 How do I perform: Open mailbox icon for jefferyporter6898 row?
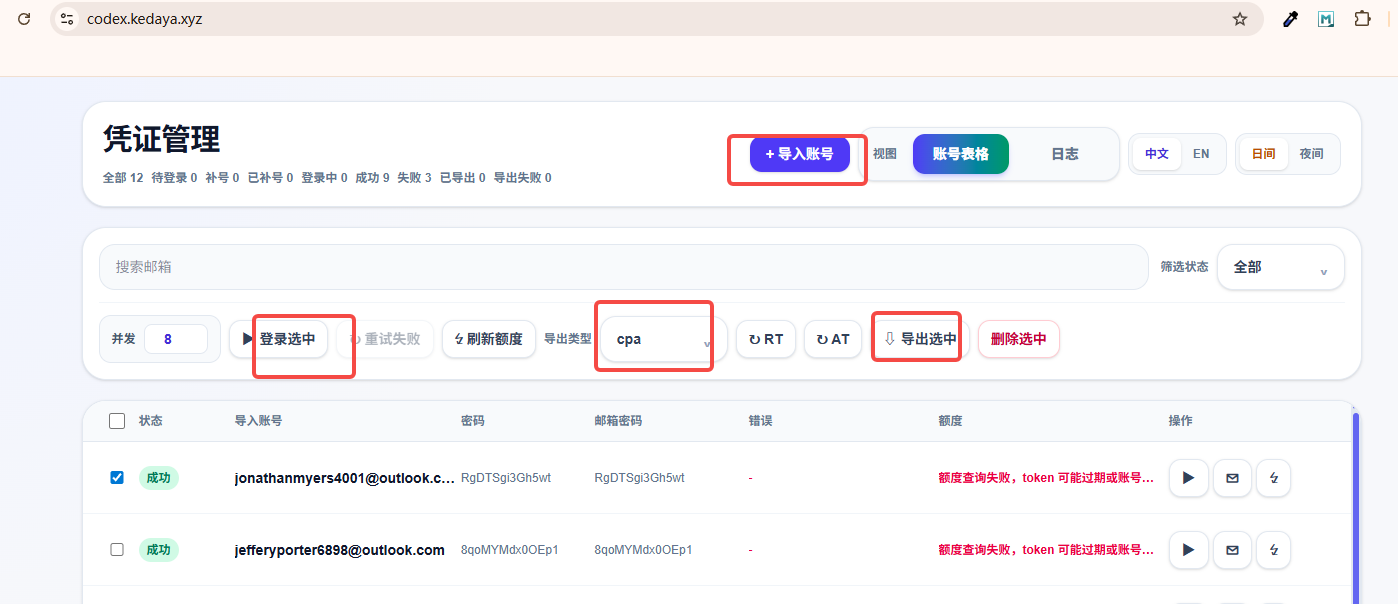1232,550
